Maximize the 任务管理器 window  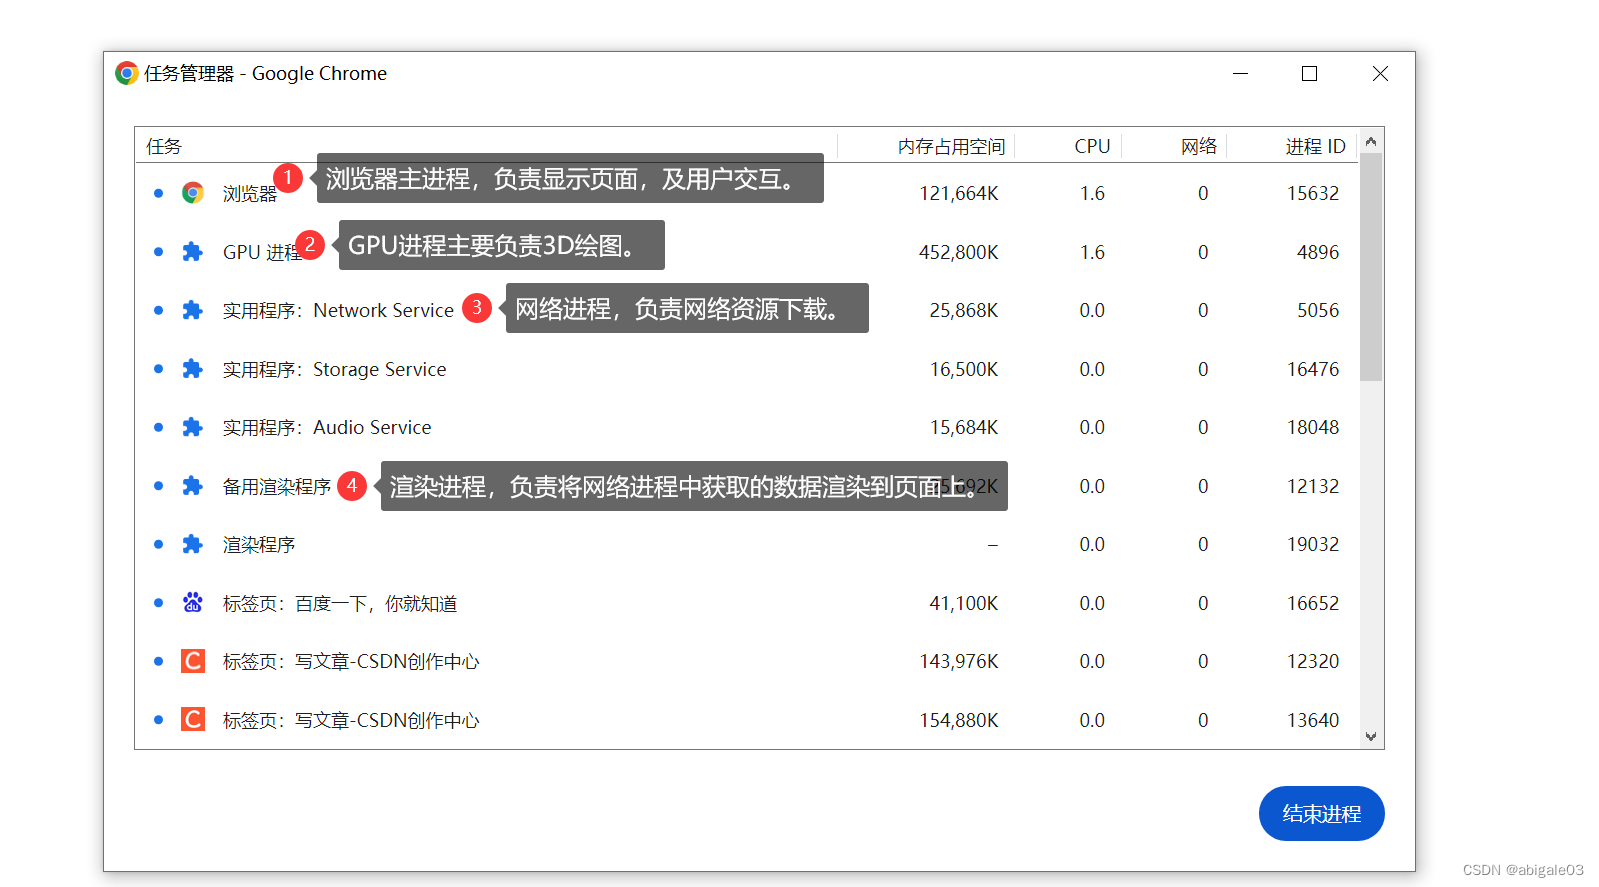tap(1309, 73)
